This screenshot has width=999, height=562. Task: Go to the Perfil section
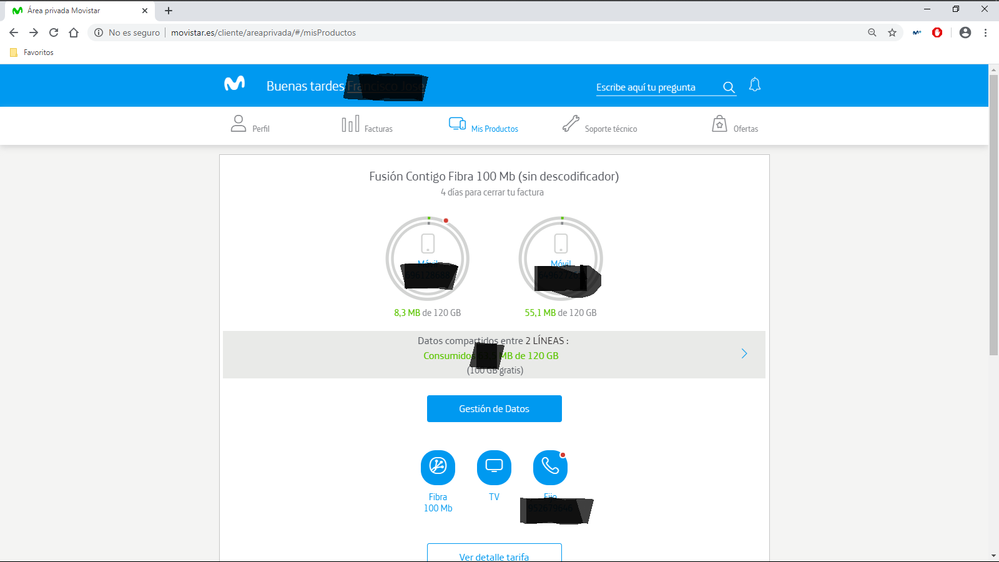[x=250, y=126]
